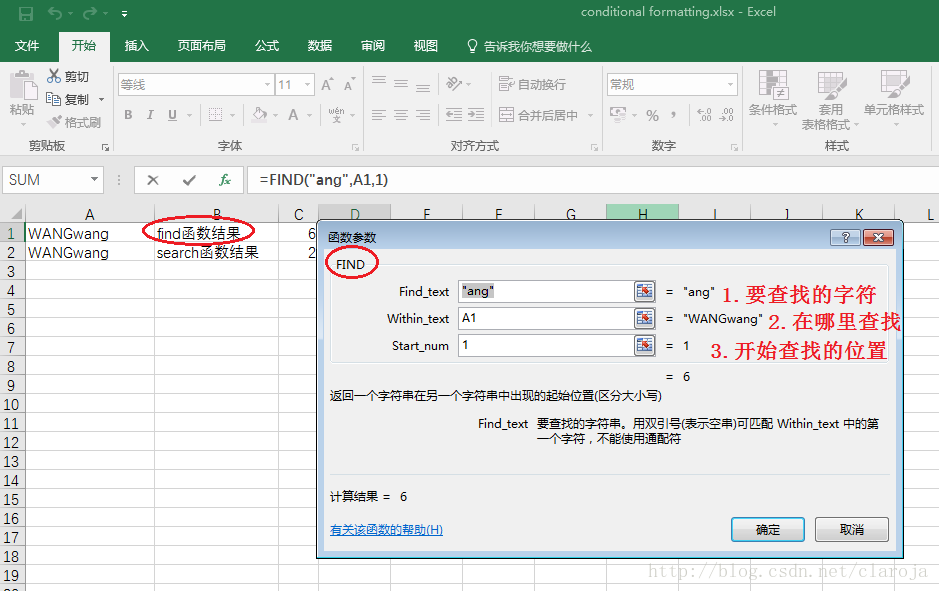Open number format 常规 dropdown
939x591 pixels.
[x=731, y=85]
